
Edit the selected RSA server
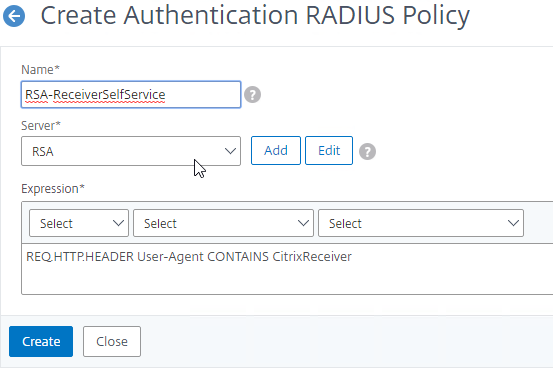pyautogui.click(x=329, y=151)
